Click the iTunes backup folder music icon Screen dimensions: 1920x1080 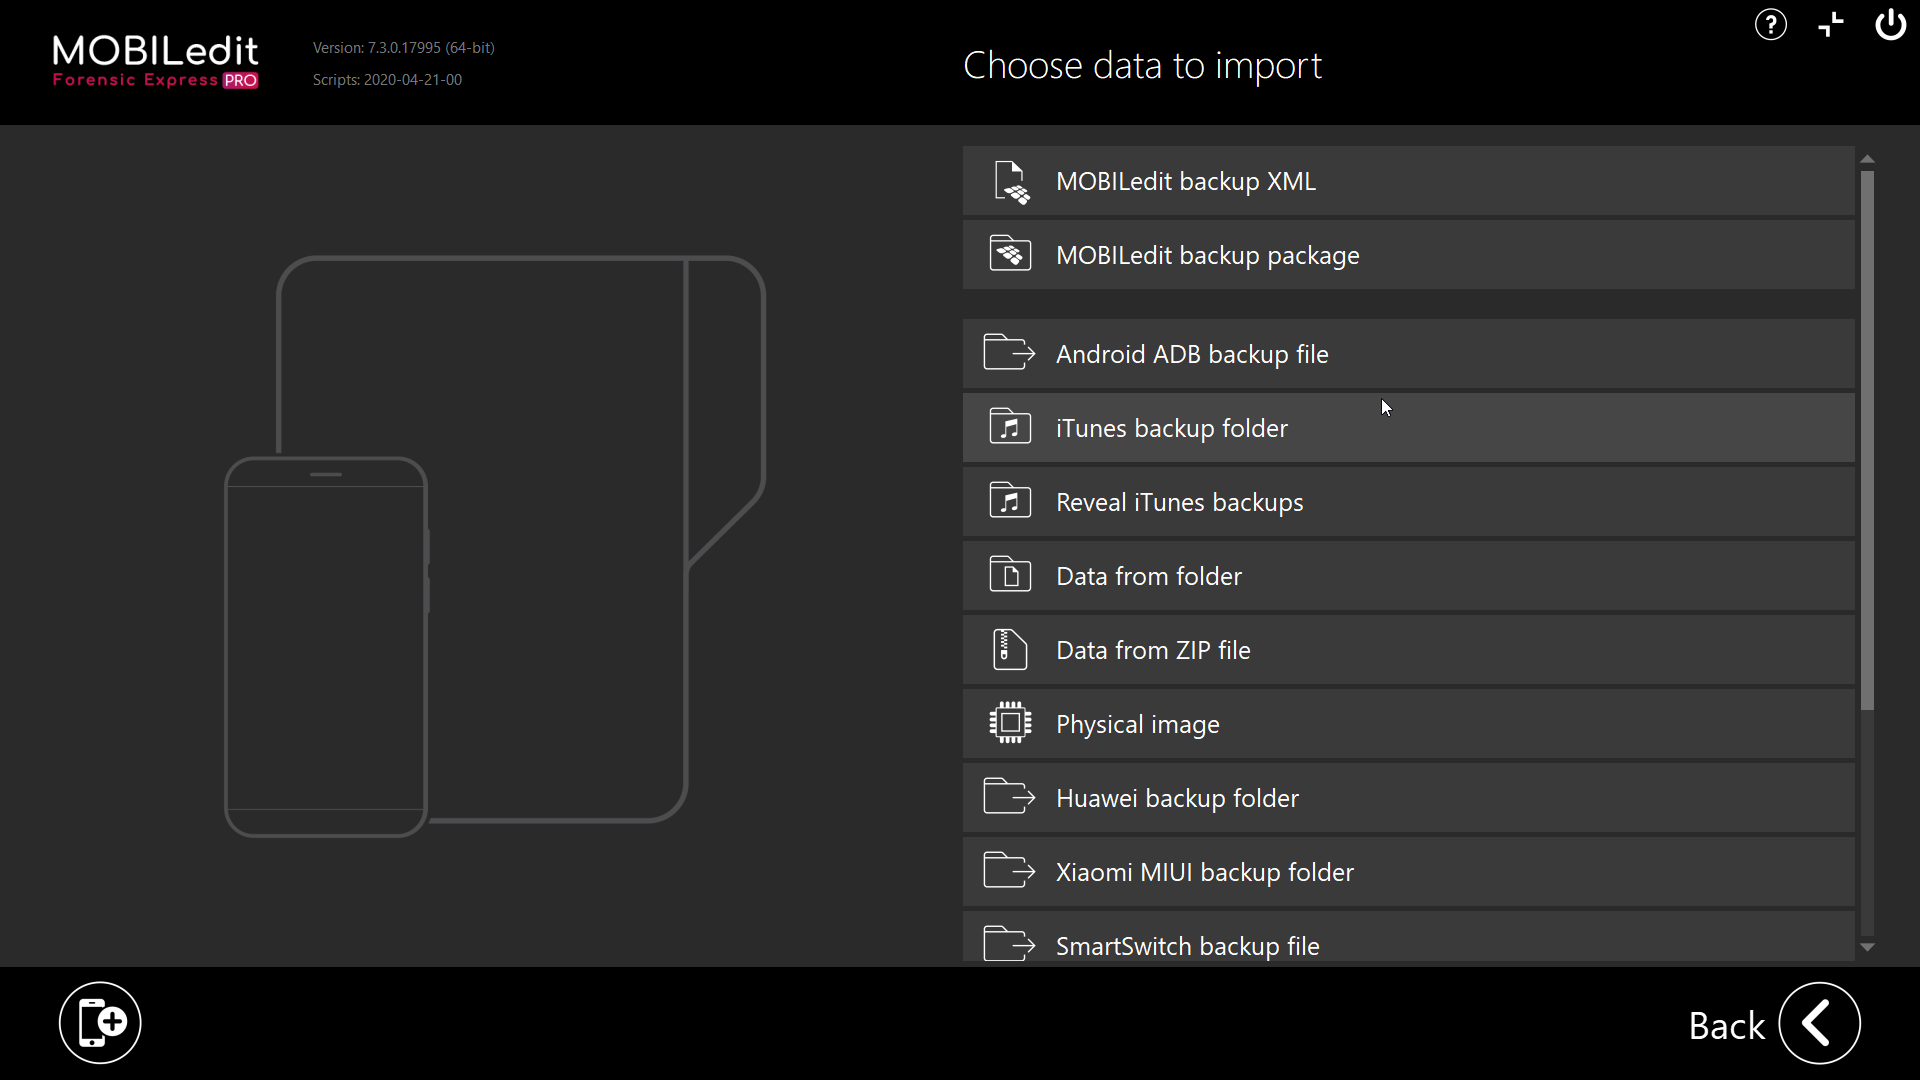tap(1010, 428)
